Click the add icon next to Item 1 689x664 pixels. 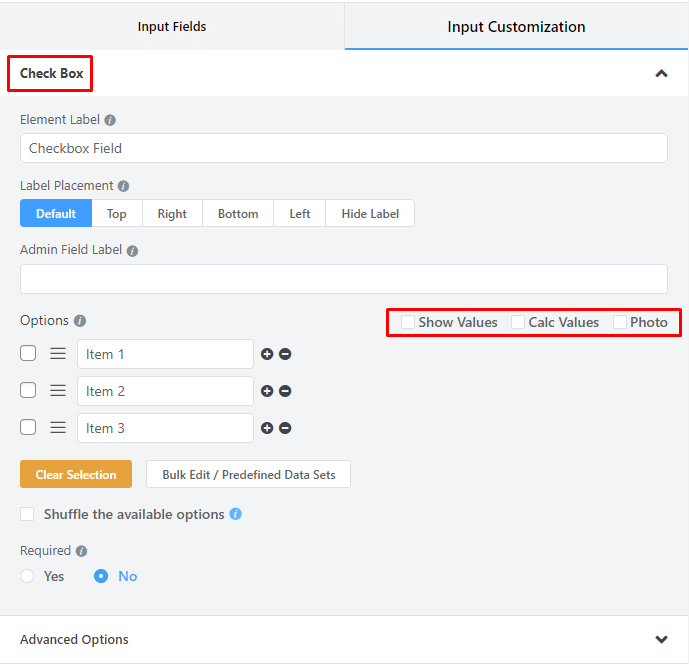(267, 354)
